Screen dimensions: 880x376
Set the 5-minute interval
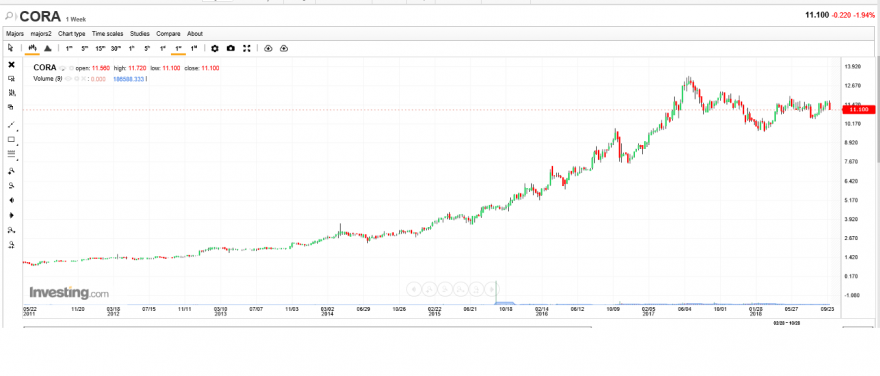pos(85,48)
